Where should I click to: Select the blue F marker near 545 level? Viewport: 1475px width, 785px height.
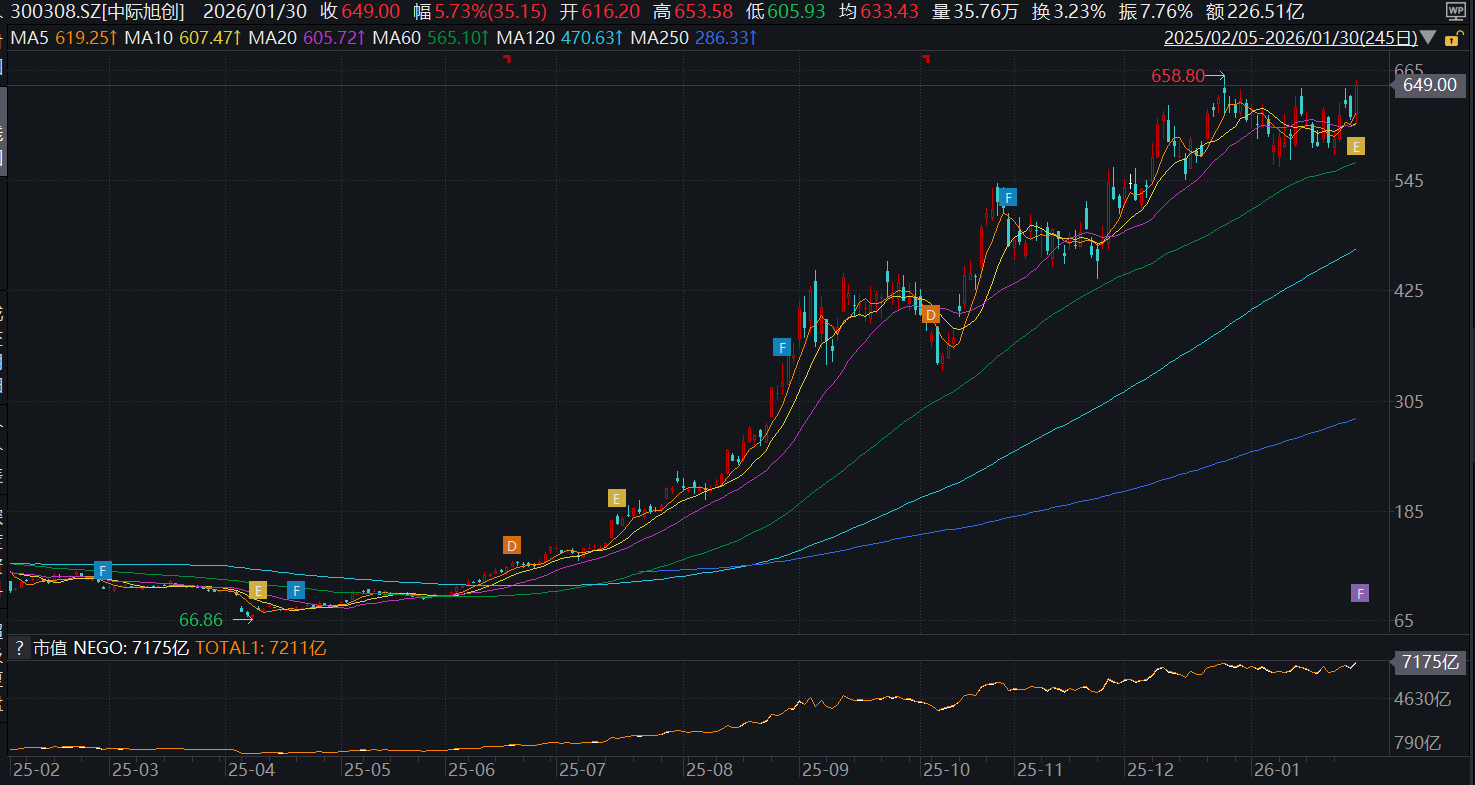pyautogui.click(x=1009, y=196)
